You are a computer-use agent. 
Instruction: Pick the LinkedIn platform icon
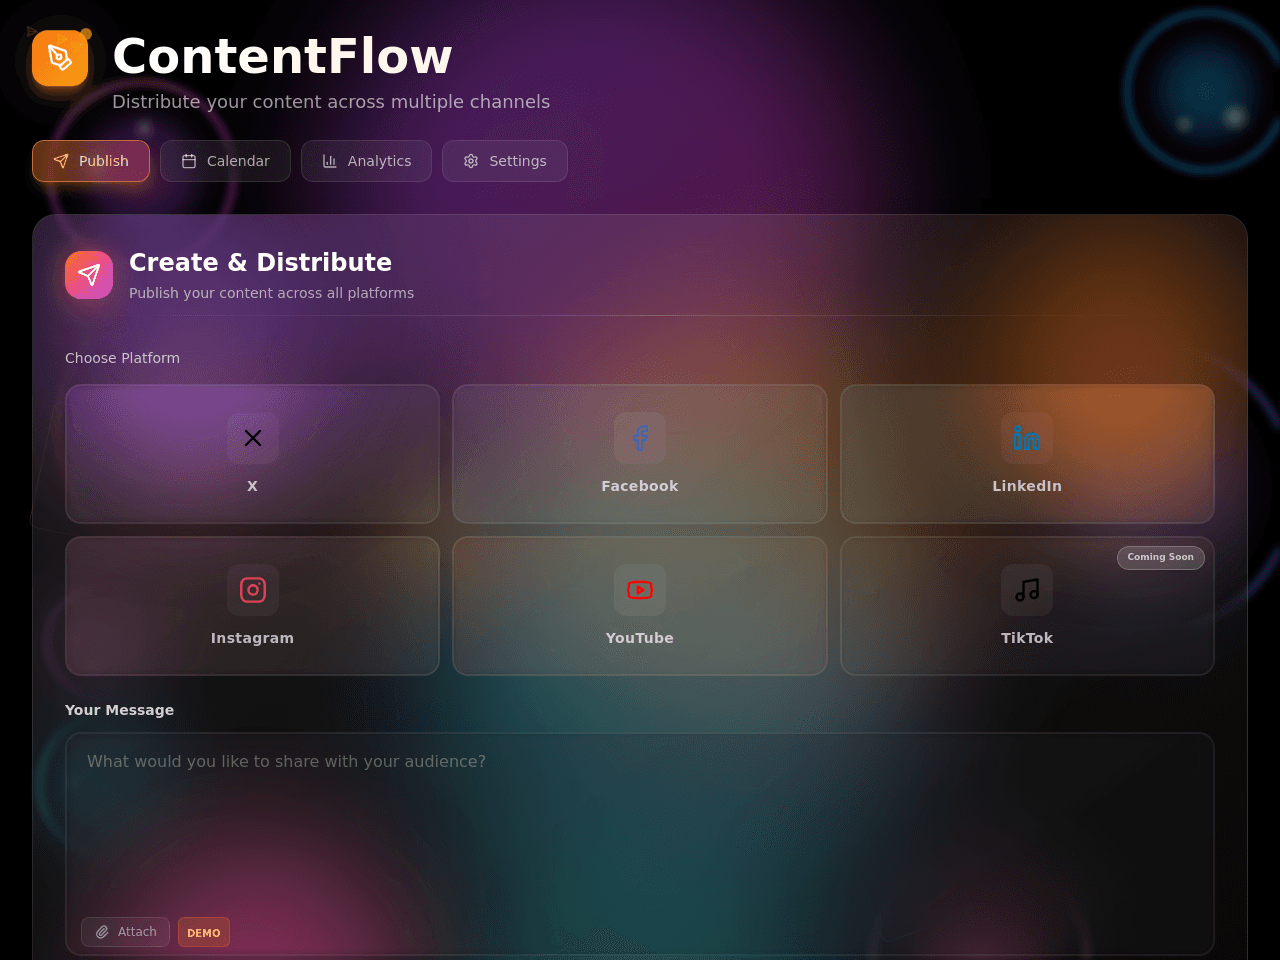click(1027, 438)
